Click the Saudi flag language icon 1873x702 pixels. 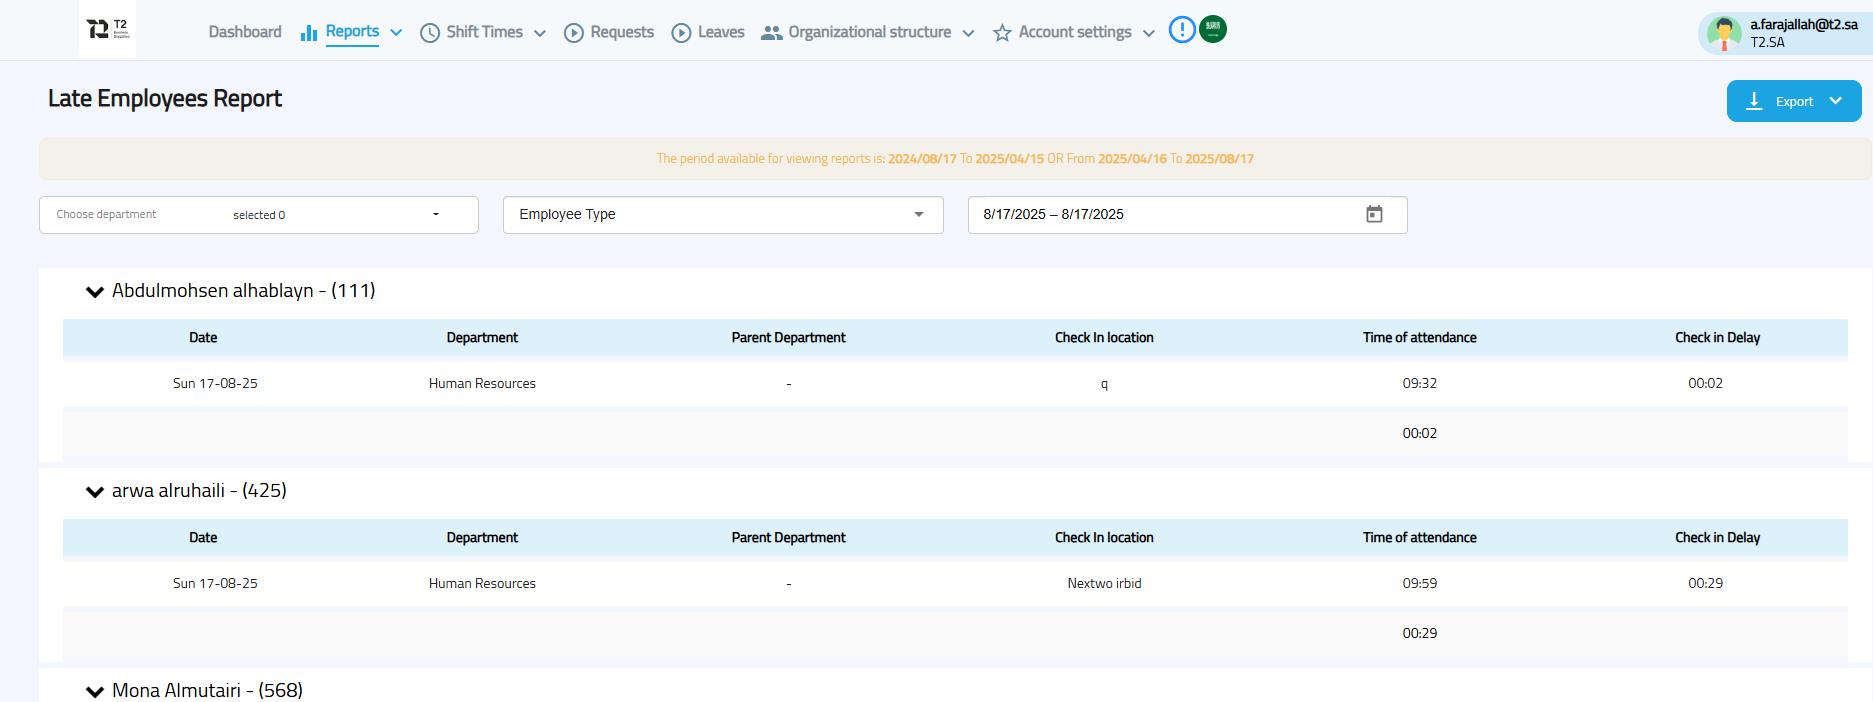coord(1213,30)
